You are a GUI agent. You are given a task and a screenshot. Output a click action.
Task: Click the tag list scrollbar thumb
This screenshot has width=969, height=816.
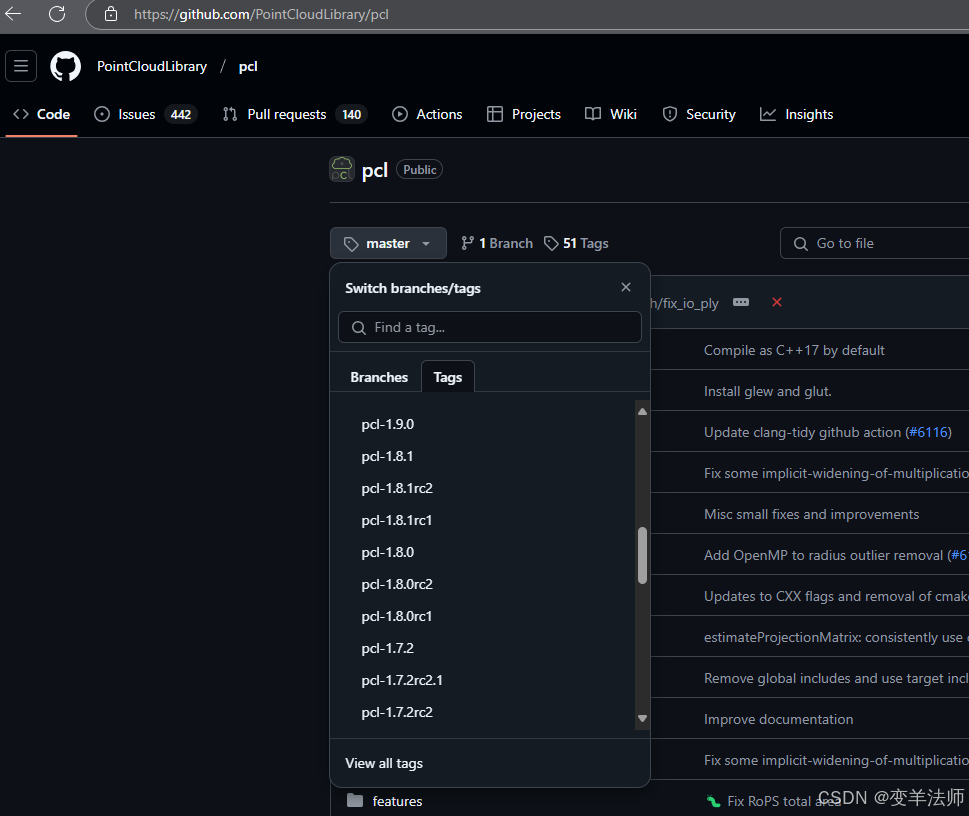pyautogui.click(x=643, y=555)
